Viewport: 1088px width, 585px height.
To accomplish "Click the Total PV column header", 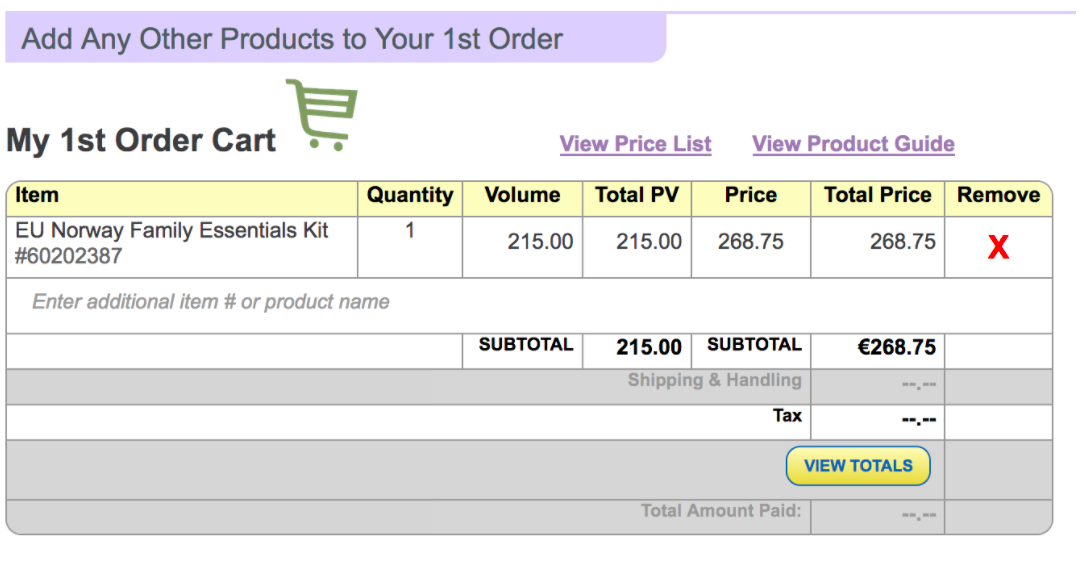I will pos(636,196).
